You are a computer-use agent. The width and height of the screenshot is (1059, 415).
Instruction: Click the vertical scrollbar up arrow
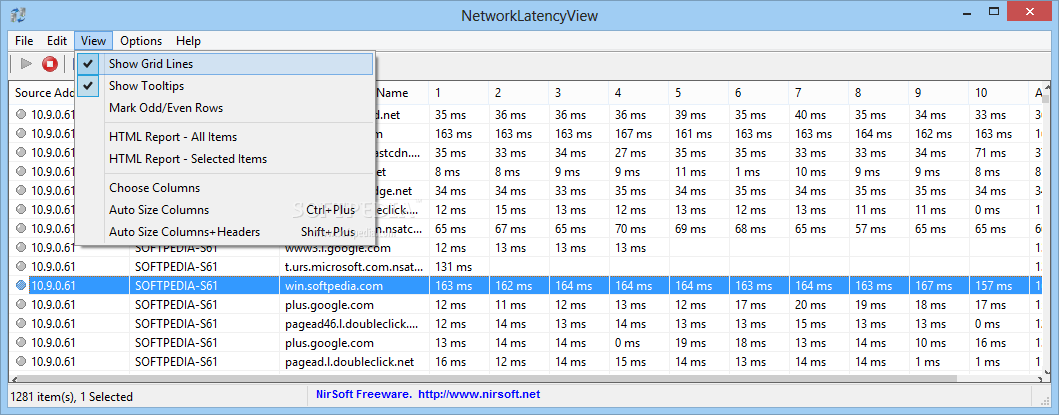pyautogui.click(x=1046, y=89)
